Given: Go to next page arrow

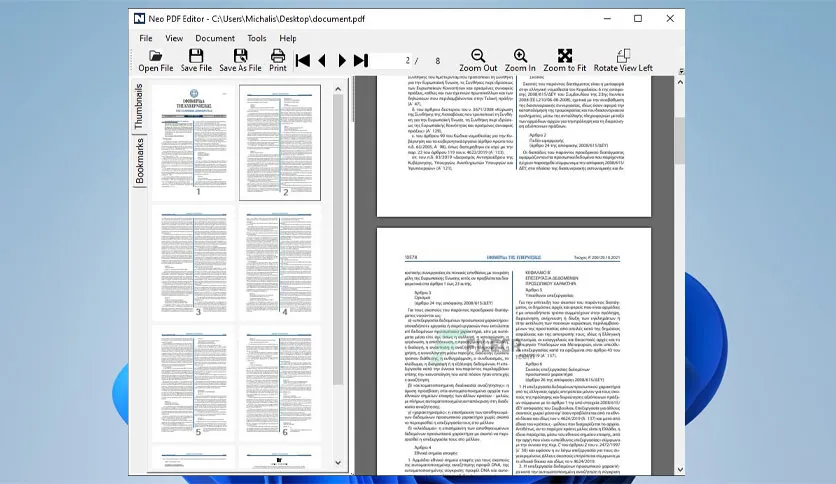Looking at the screenshot, I should pyautogui.click(x=342, y=60).
